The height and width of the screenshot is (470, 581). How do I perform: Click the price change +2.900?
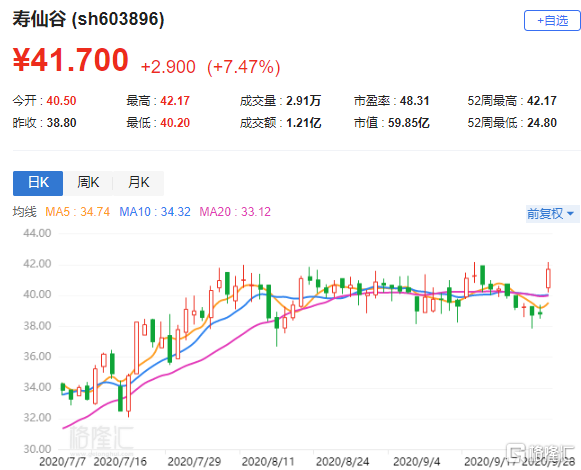(168, 67)
